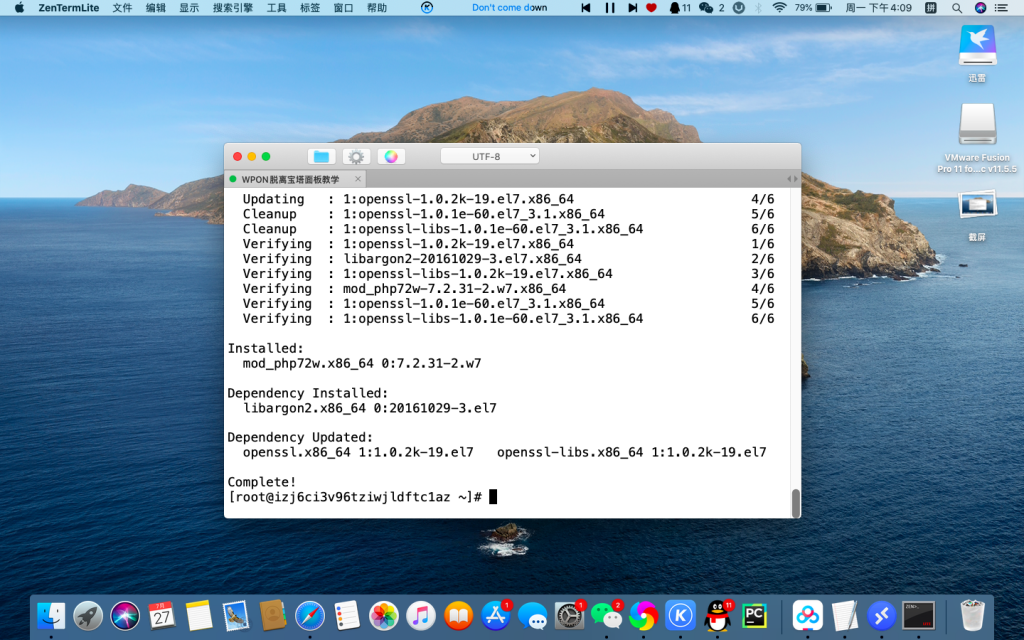The width and height of the screenshot is (1024, 640).
Task: Select the WPON脱离宝塔面板教学 tab
Action: tap(291, 179)
